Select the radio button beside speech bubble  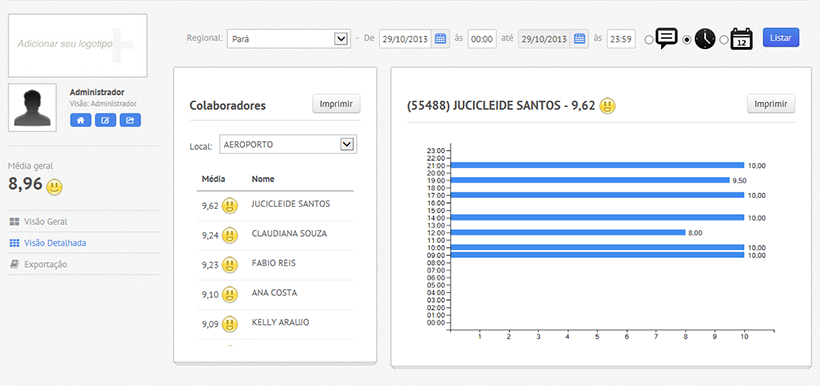tap(648, 40)
